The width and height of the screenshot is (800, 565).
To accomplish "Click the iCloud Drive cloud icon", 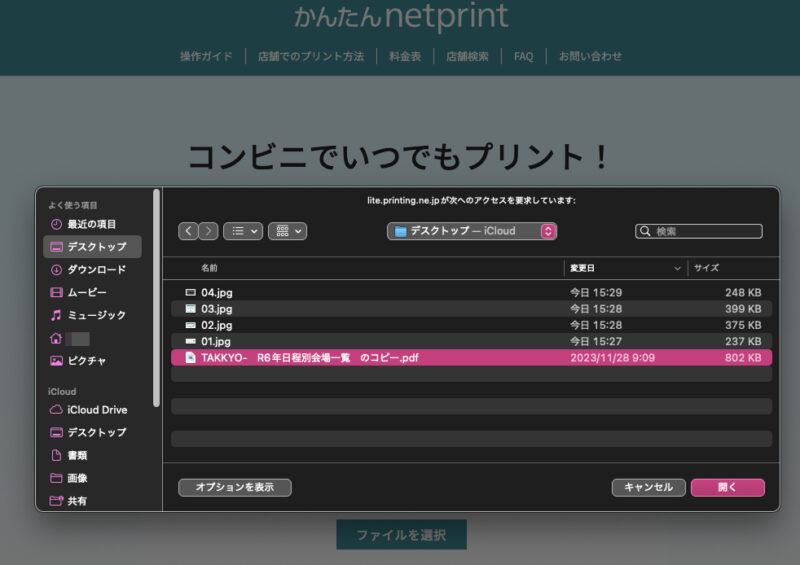I will pos(56,410).
